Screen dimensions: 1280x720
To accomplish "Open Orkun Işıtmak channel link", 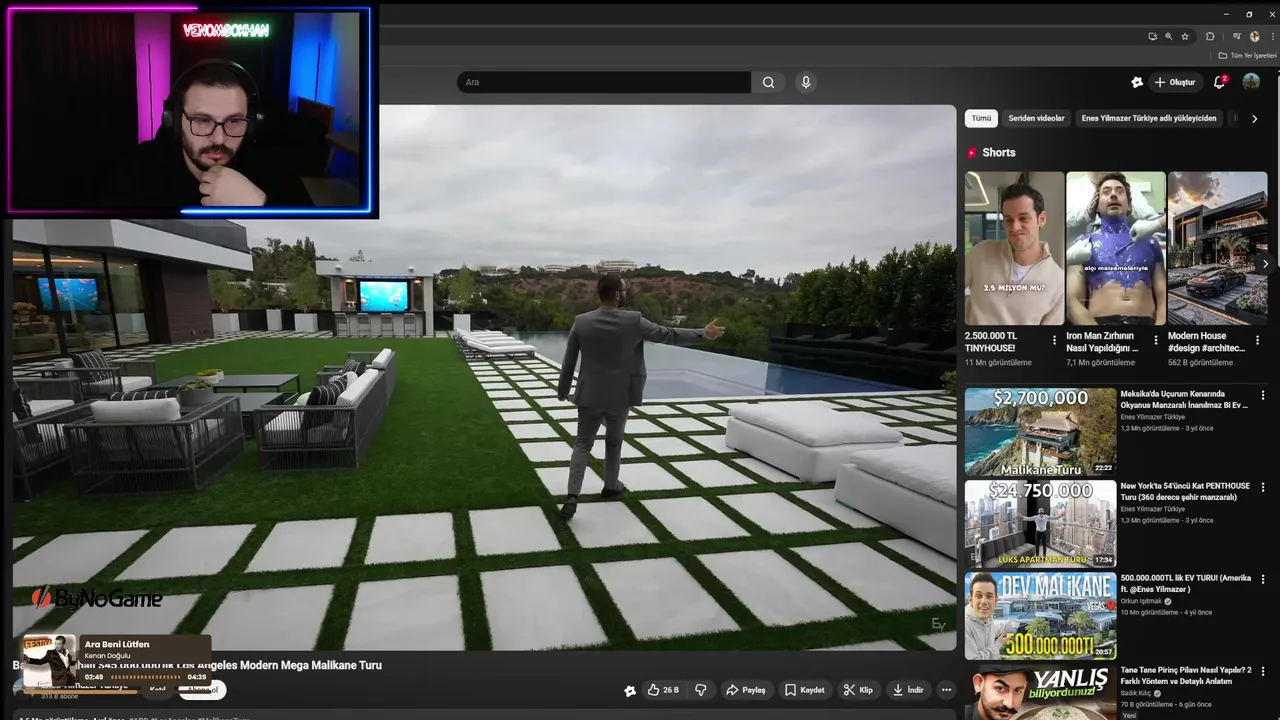I will click(x=1141, y=601).
